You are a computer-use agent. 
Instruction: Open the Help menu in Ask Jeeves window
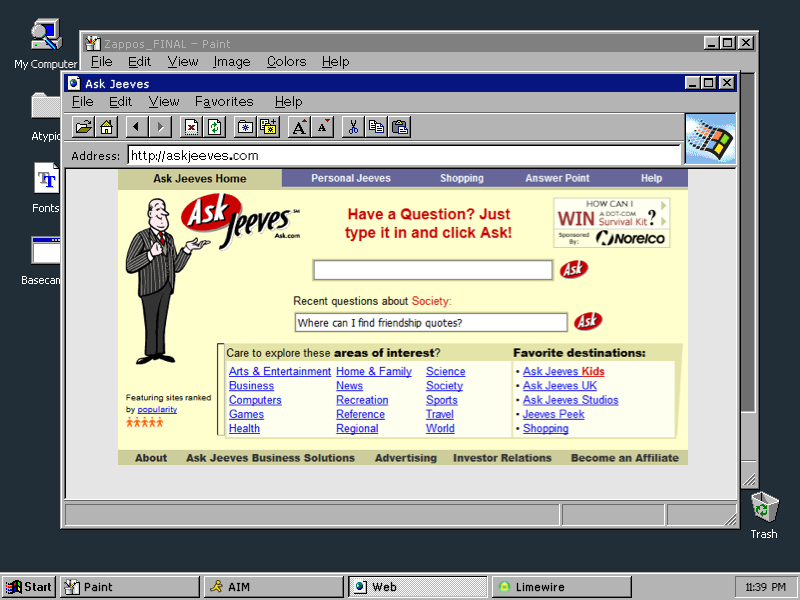(x=288, y=102)
